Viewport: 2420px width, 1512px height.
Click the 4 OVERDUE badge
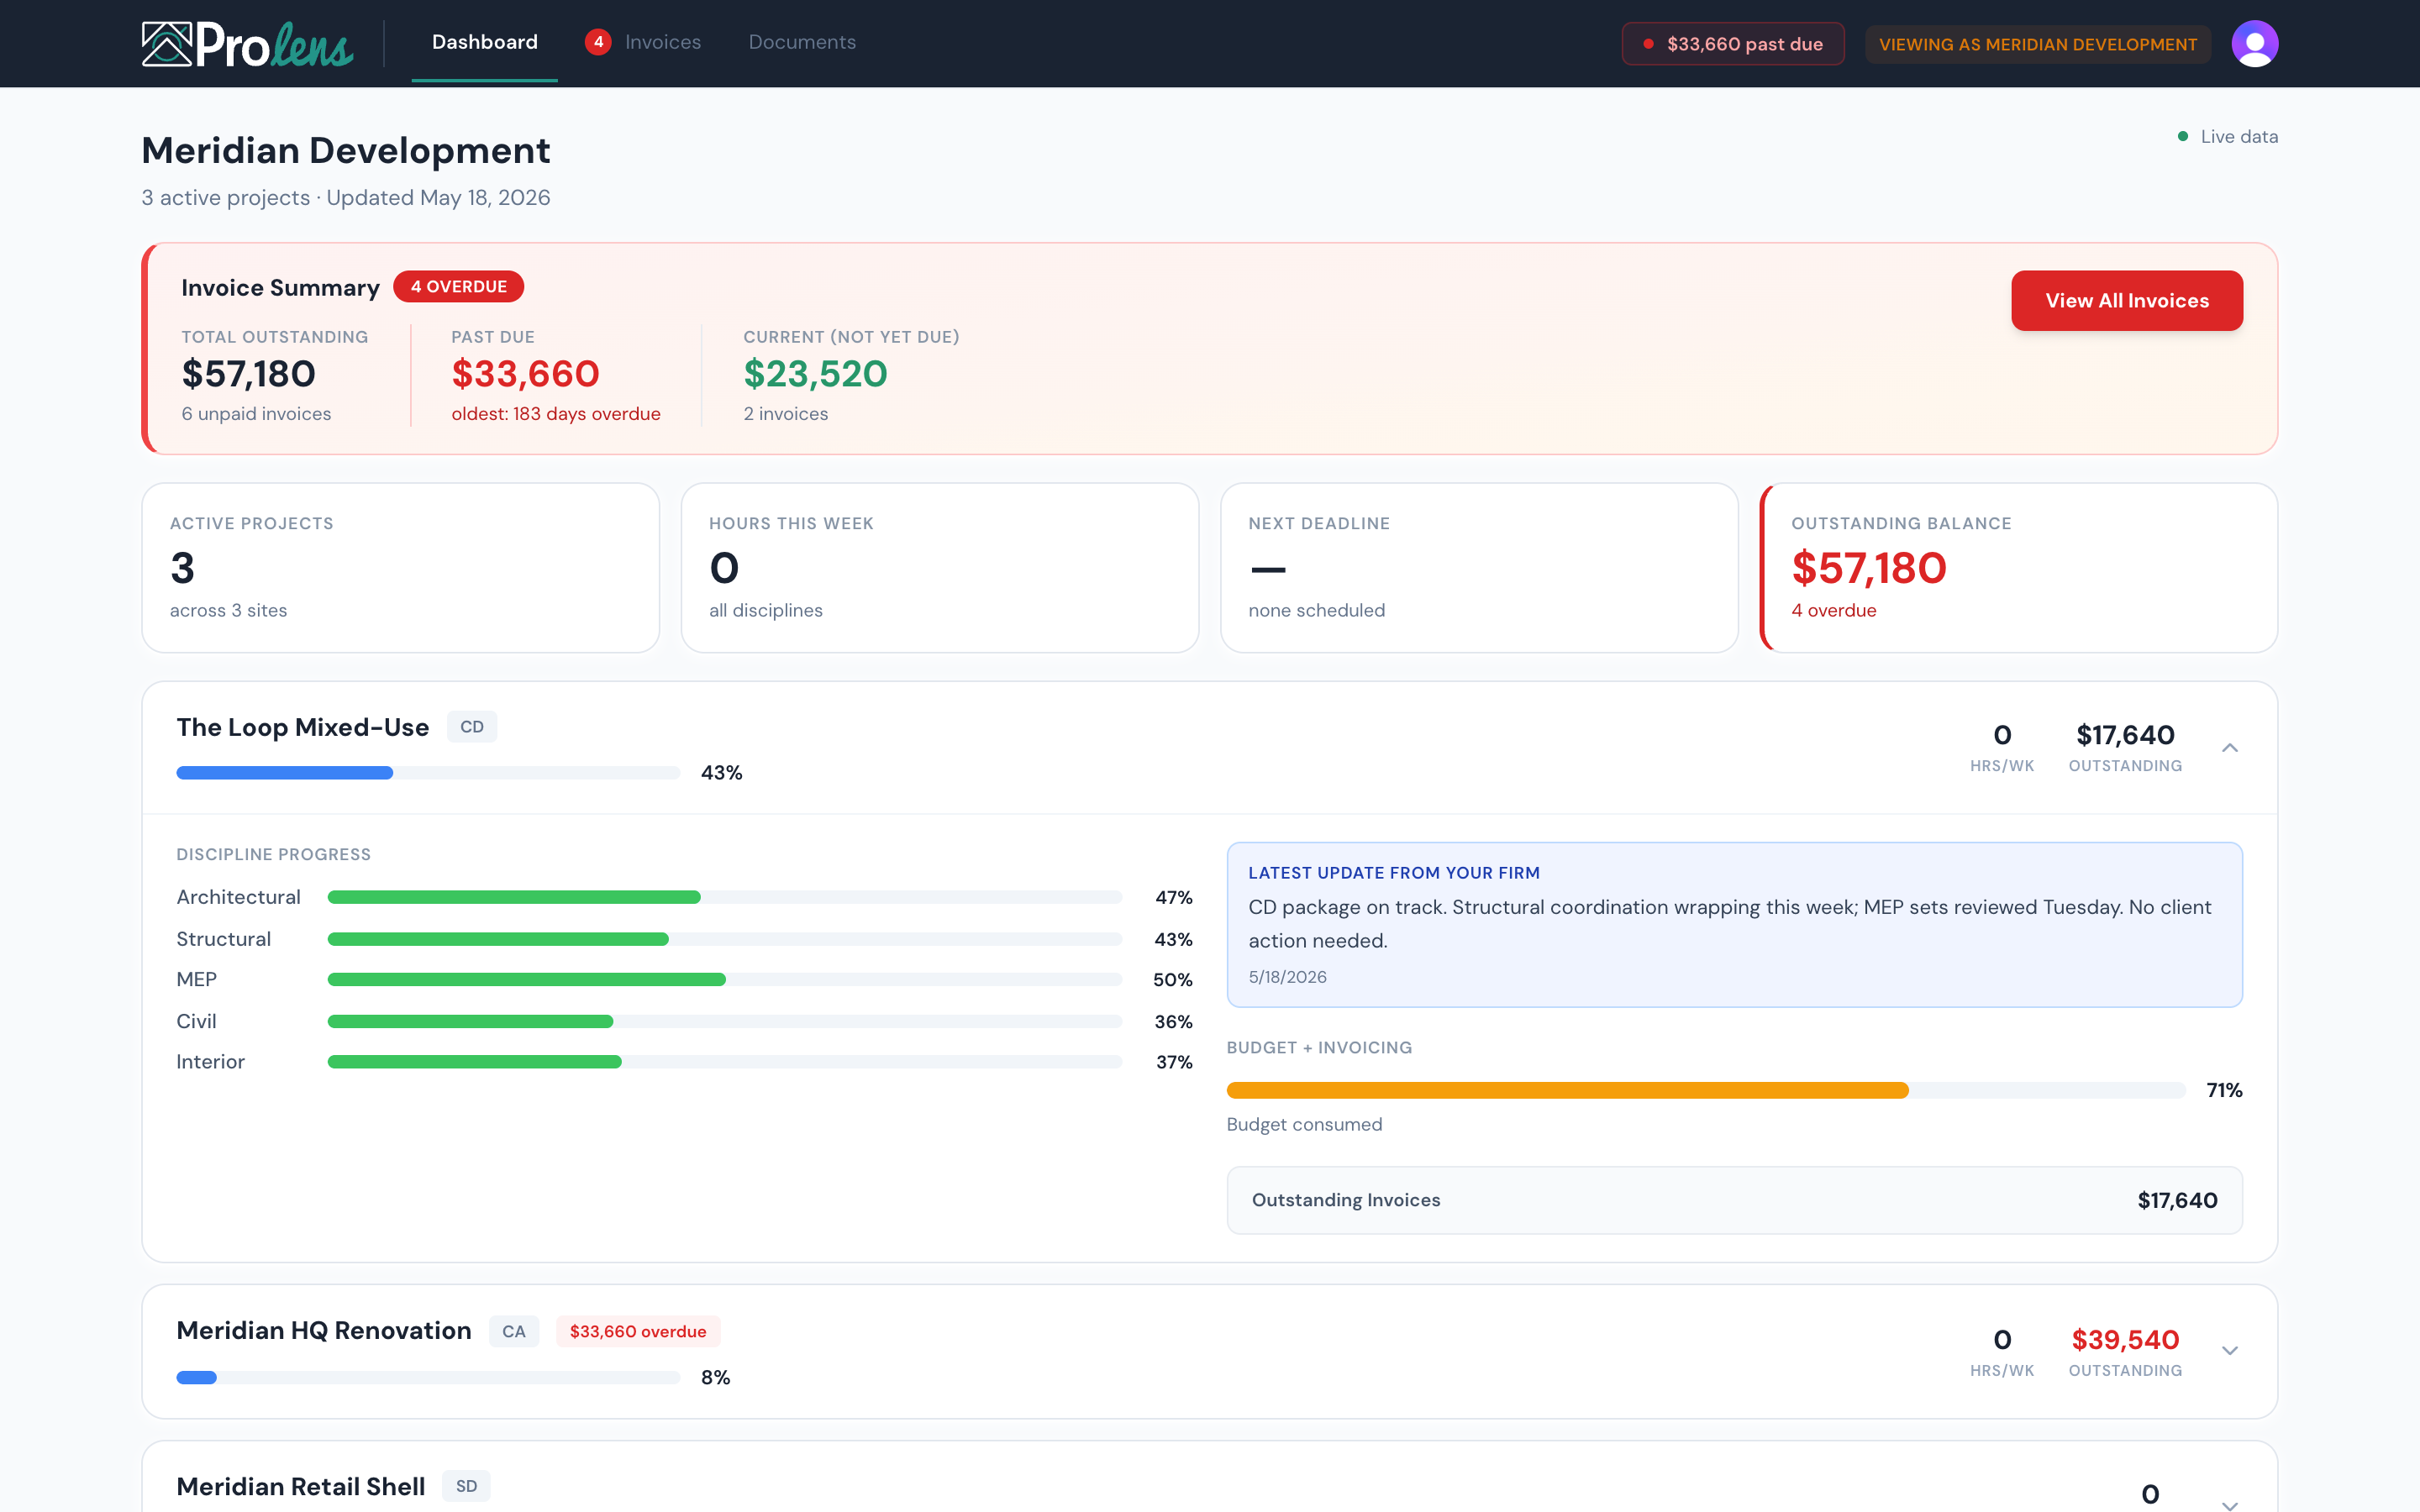click(x=459, y=287)
